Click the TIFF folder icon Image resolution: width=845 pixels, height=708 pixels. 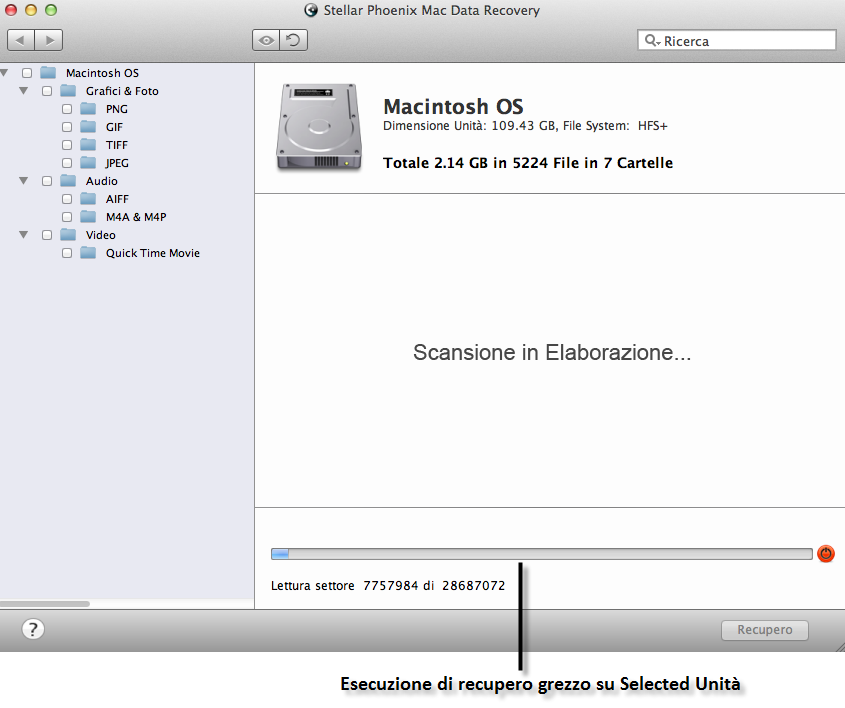pyautogui.click(x=88, y=145)
